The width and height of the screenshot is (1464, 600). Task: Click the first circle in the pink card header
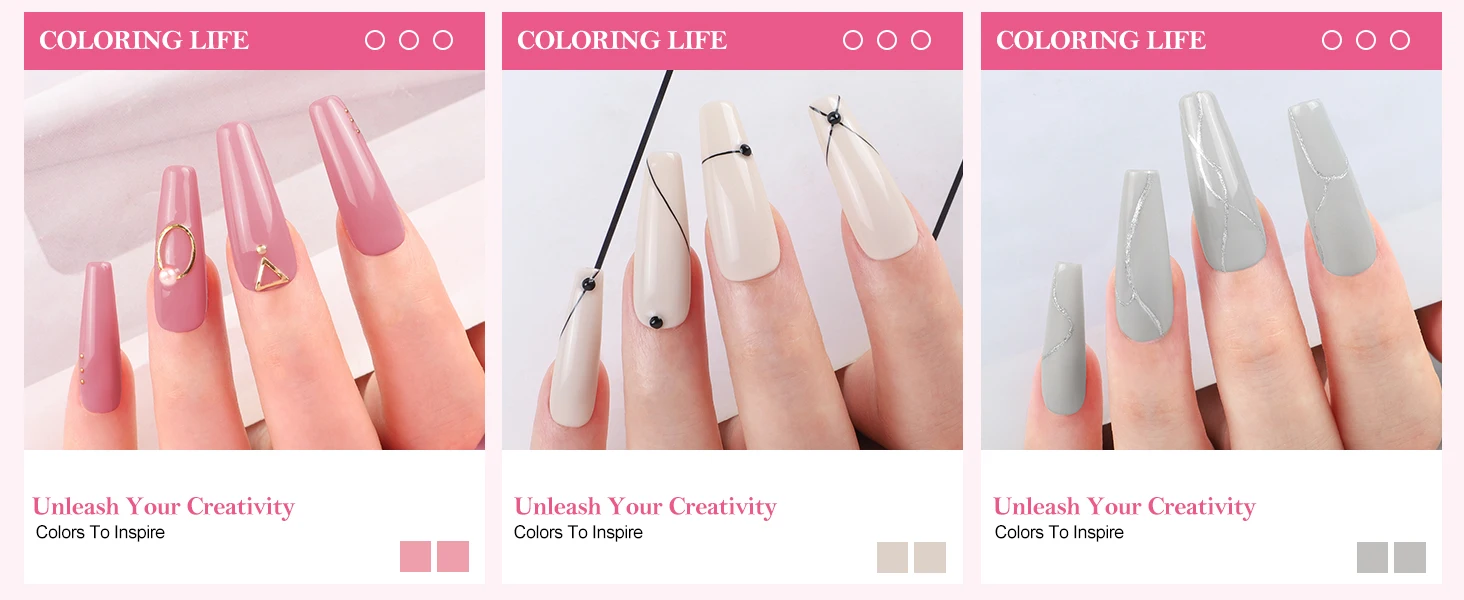(375, 40)
